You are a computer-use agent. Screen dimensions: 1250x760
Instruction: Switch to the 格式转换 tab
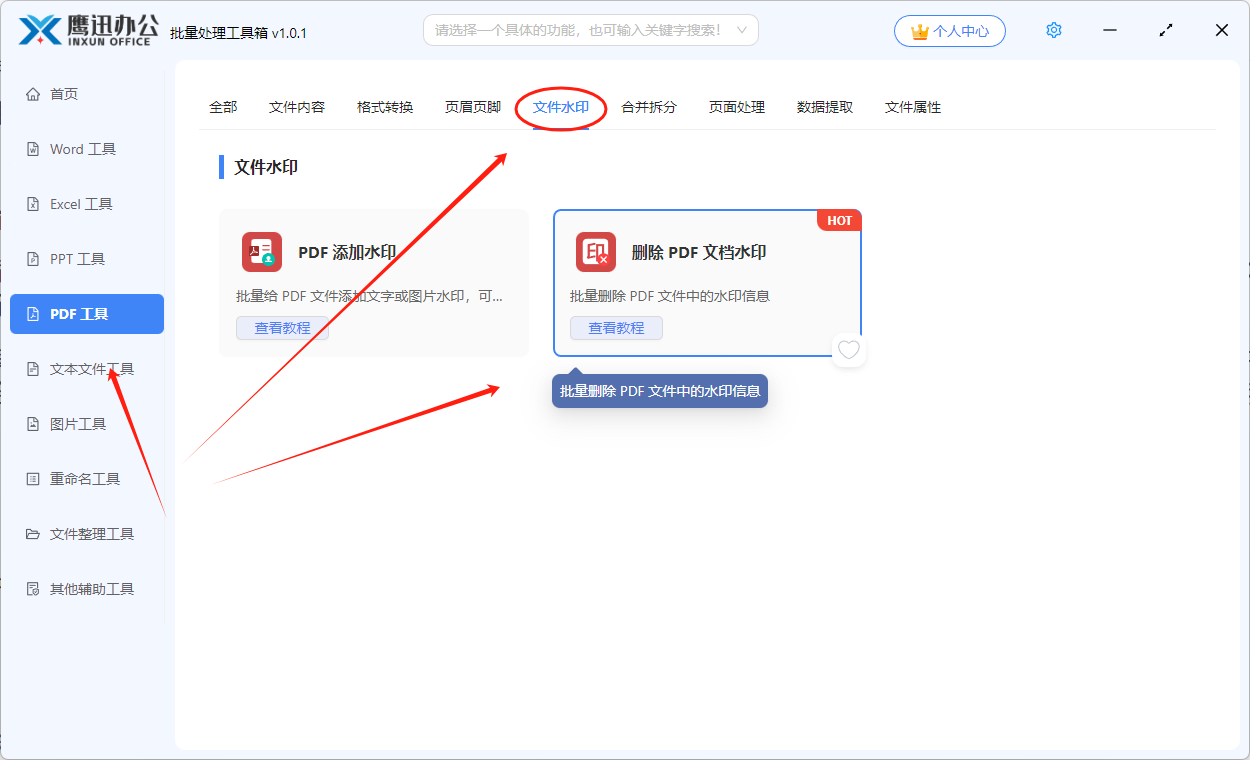tap(385, 107)
